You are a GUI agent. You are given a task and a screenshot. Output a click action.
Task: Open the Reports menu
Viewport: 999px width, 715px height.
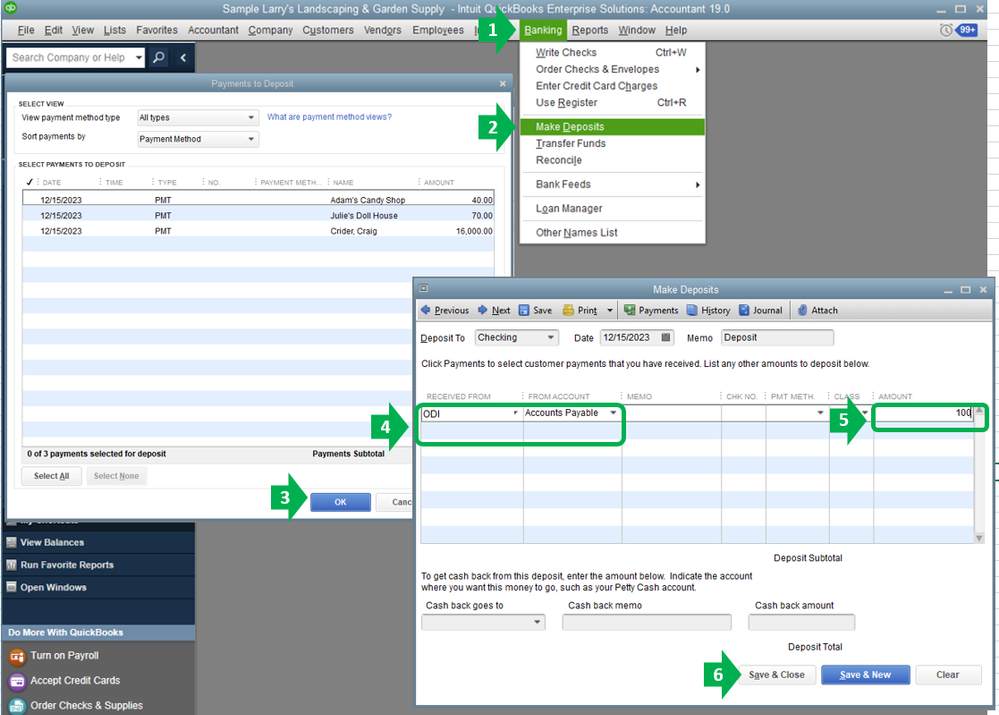[x=589, y=30]
